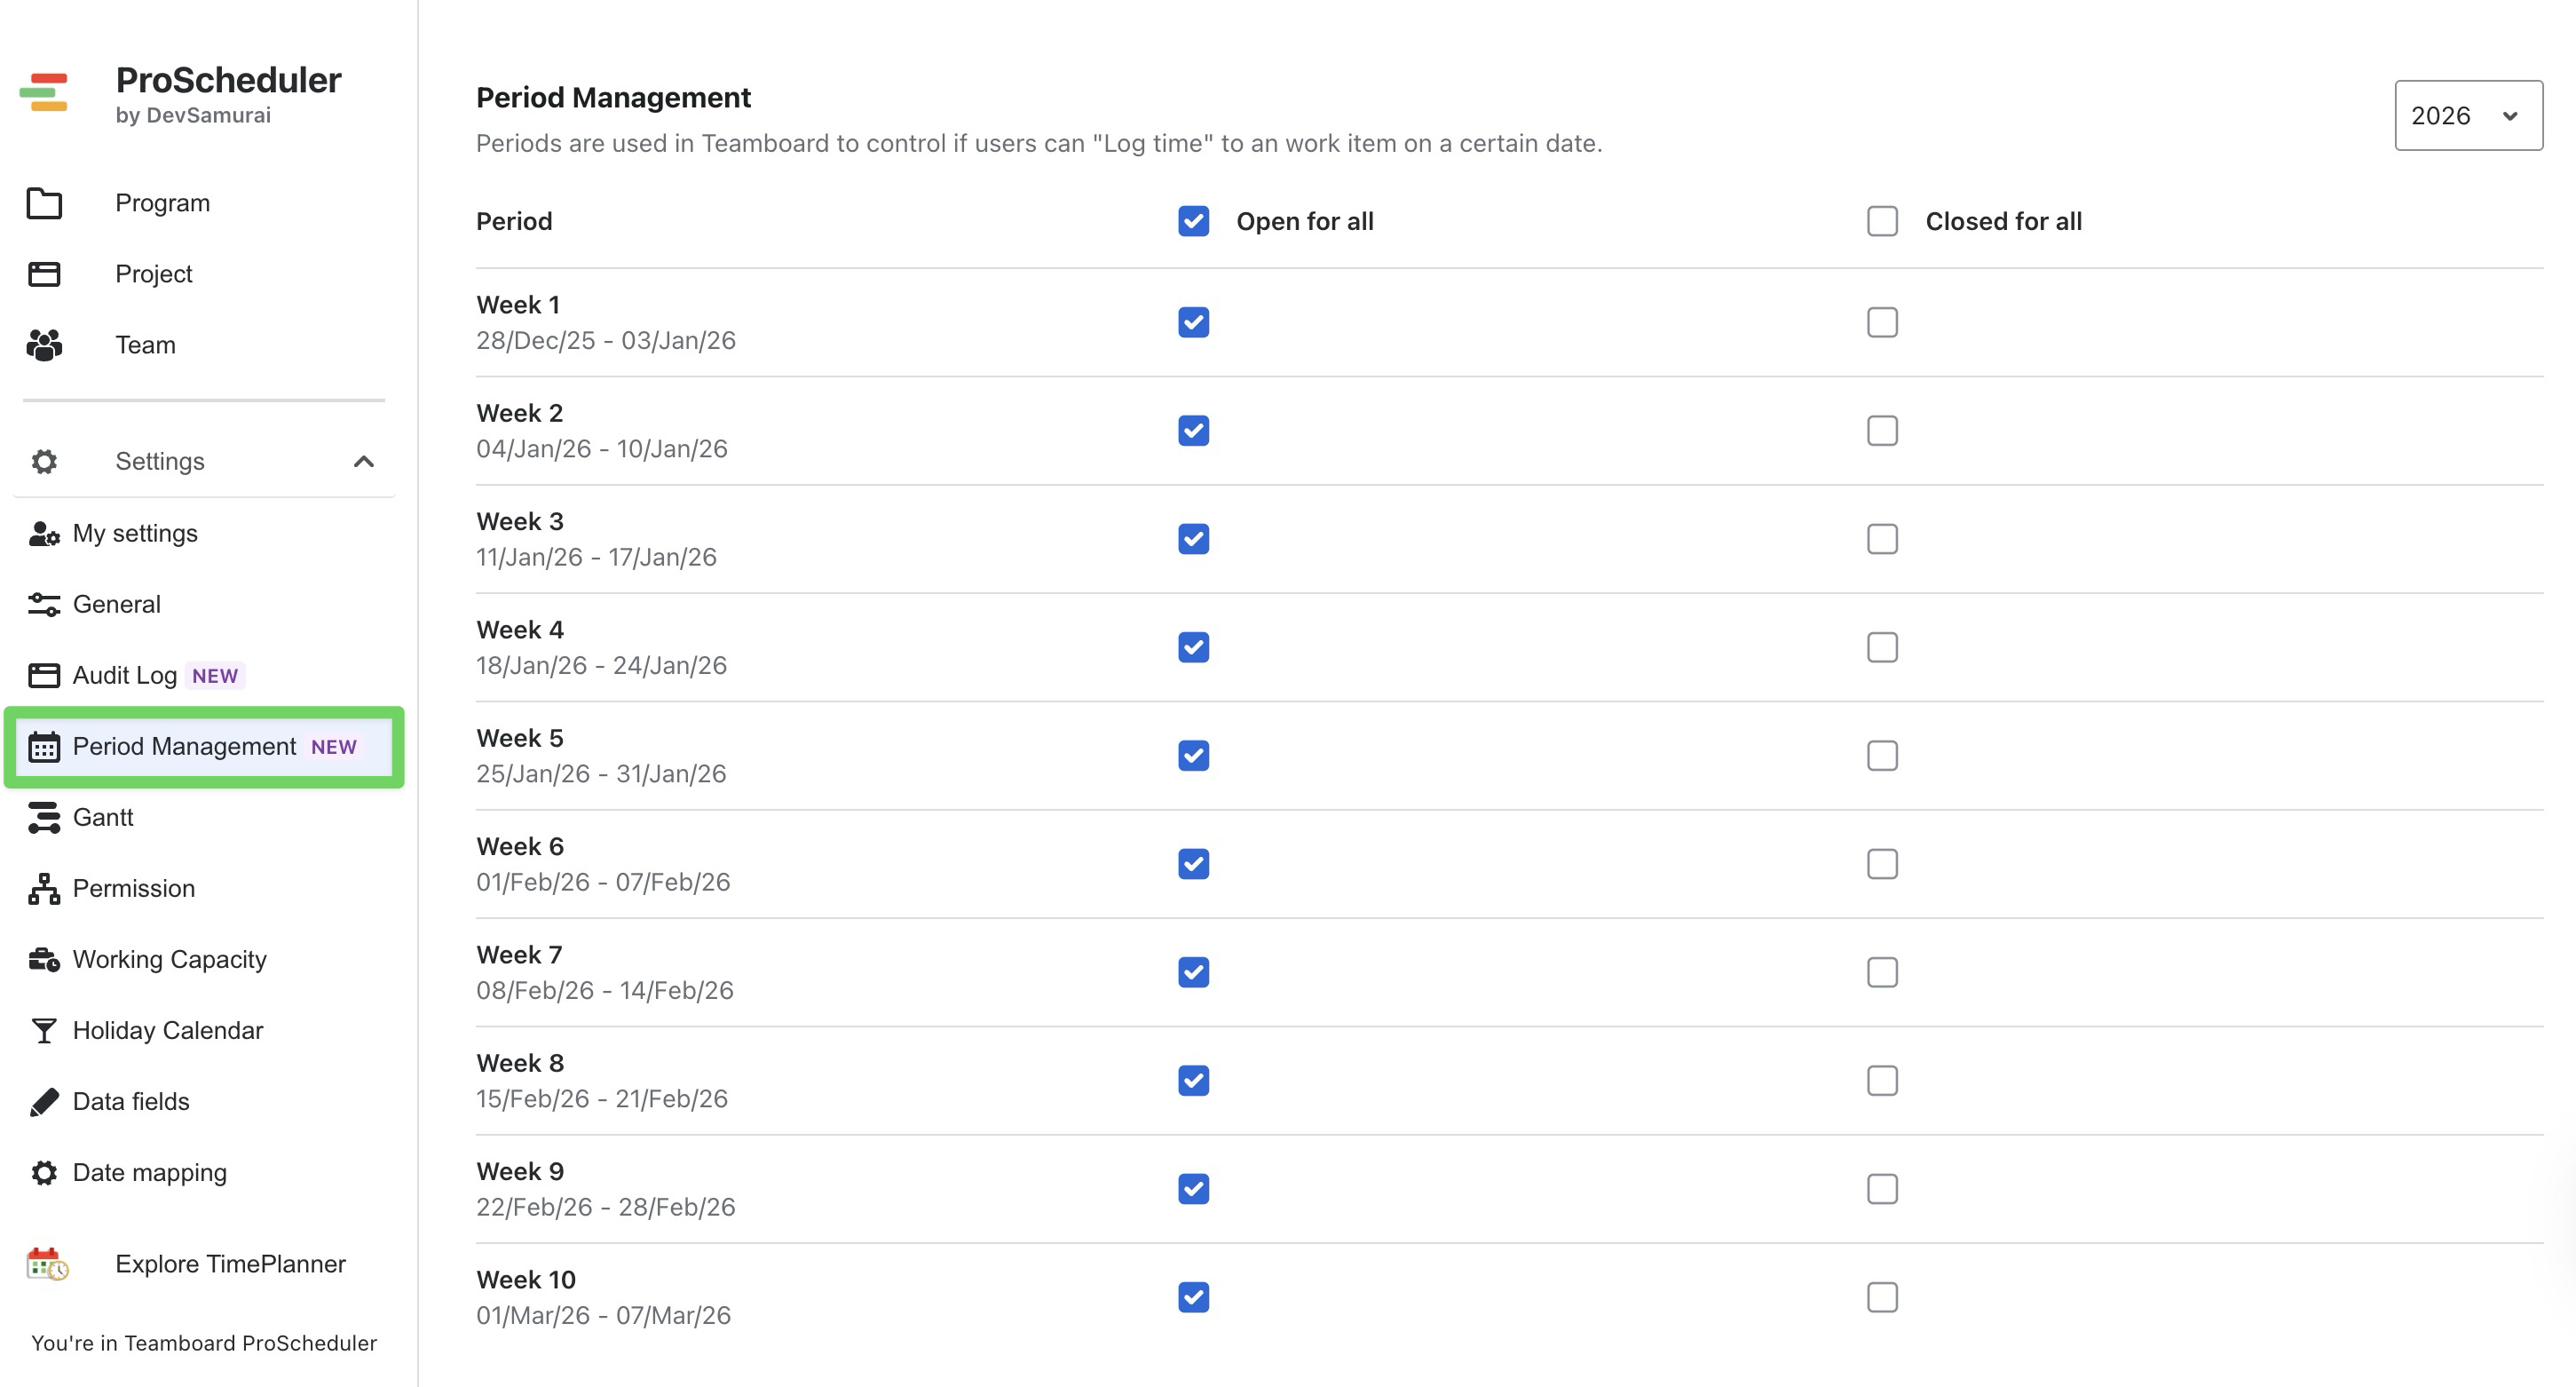Check the Closed box for Week 3

click(x=1882, y=539)
